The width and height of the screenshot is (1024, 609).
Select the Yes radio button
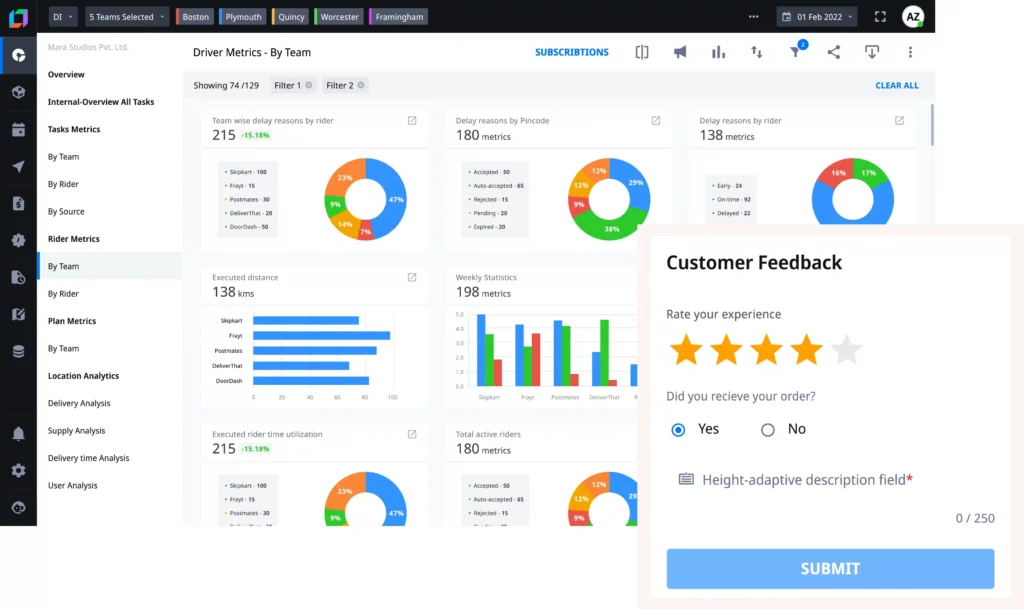(678, 430)
